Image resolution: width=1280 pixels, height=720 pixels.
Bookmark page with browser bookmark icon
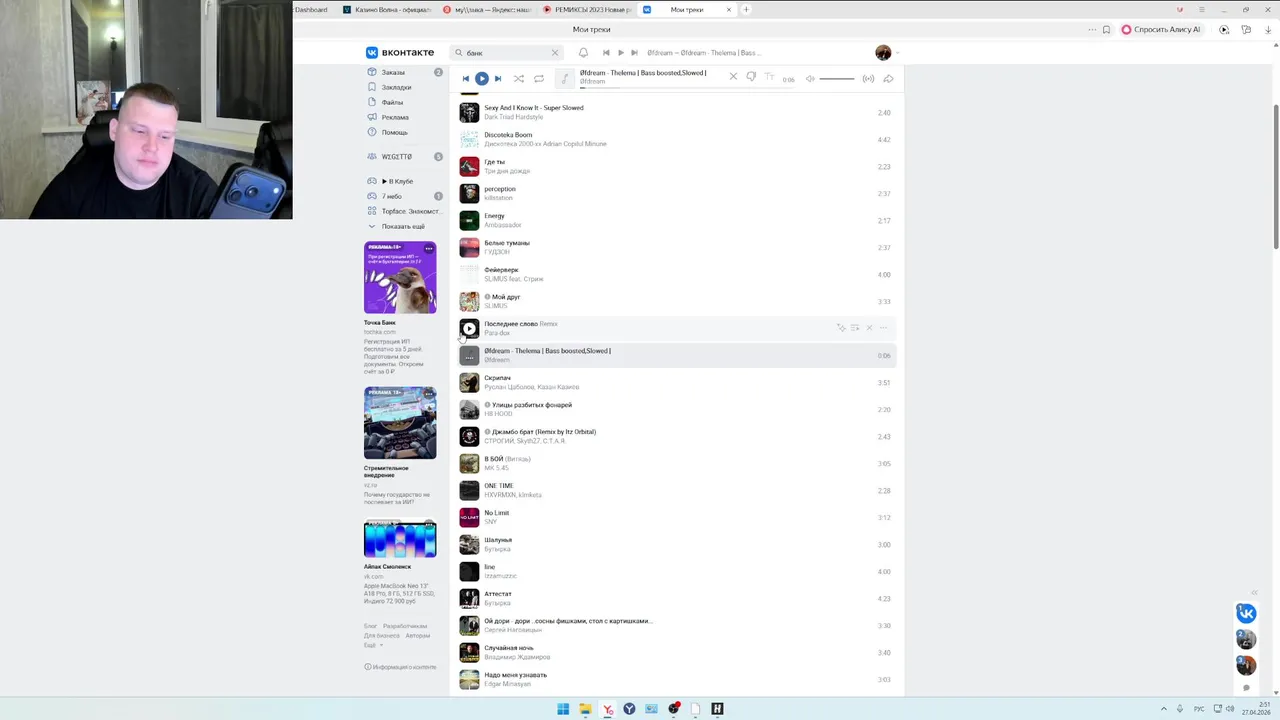[x=1106, y=30]
